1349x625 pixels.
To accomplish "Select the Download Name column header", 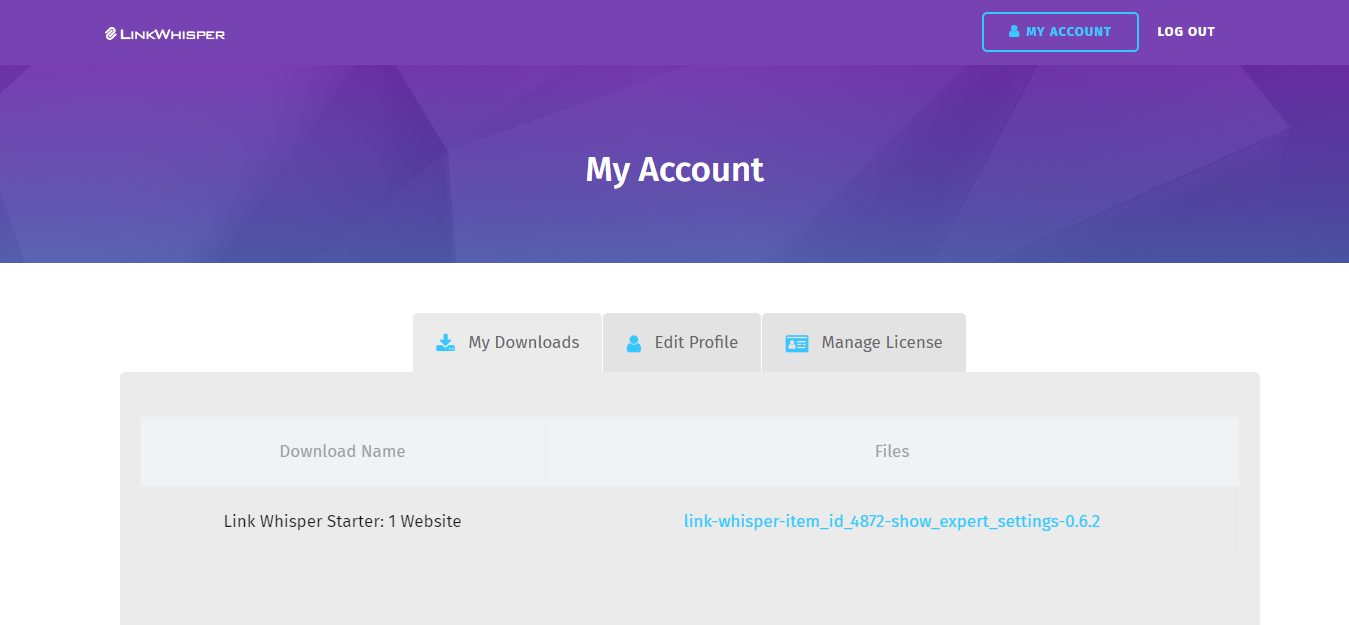I will tap(342, 451).
